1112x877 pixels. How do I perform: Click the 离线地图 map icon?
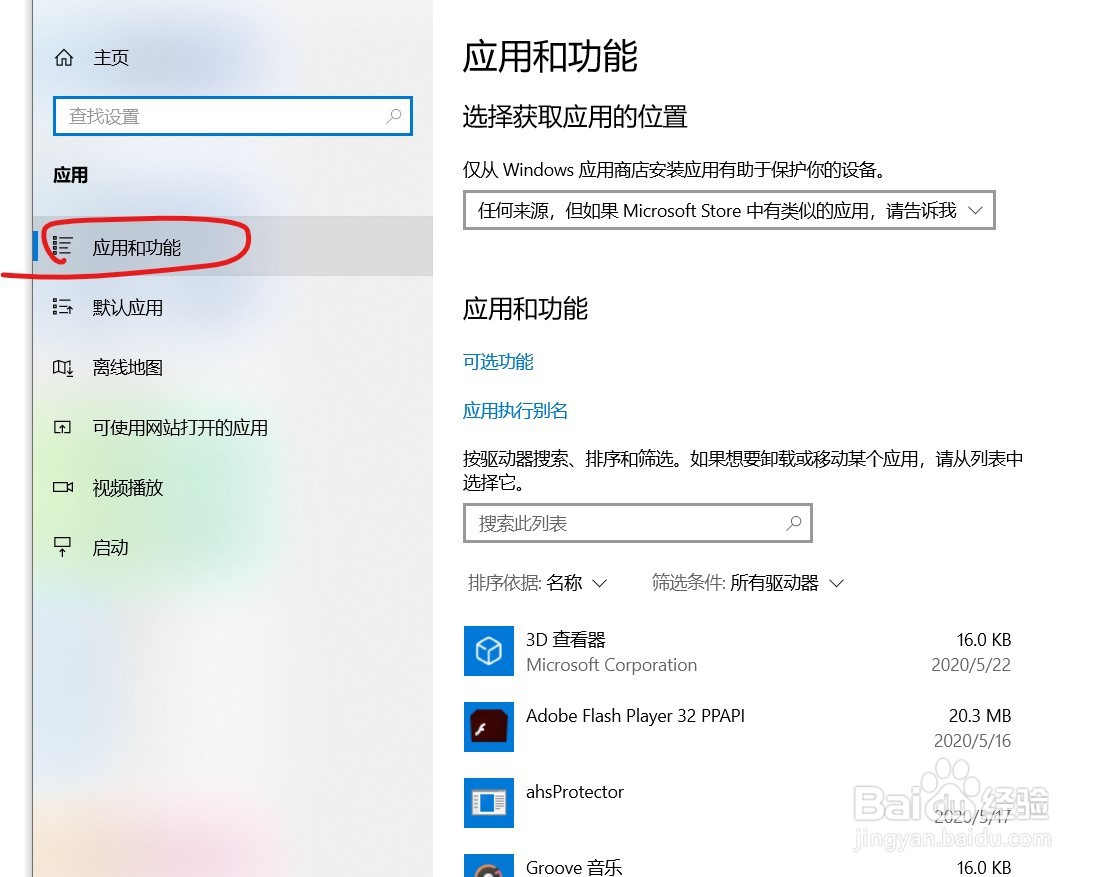tap(62, 367)
